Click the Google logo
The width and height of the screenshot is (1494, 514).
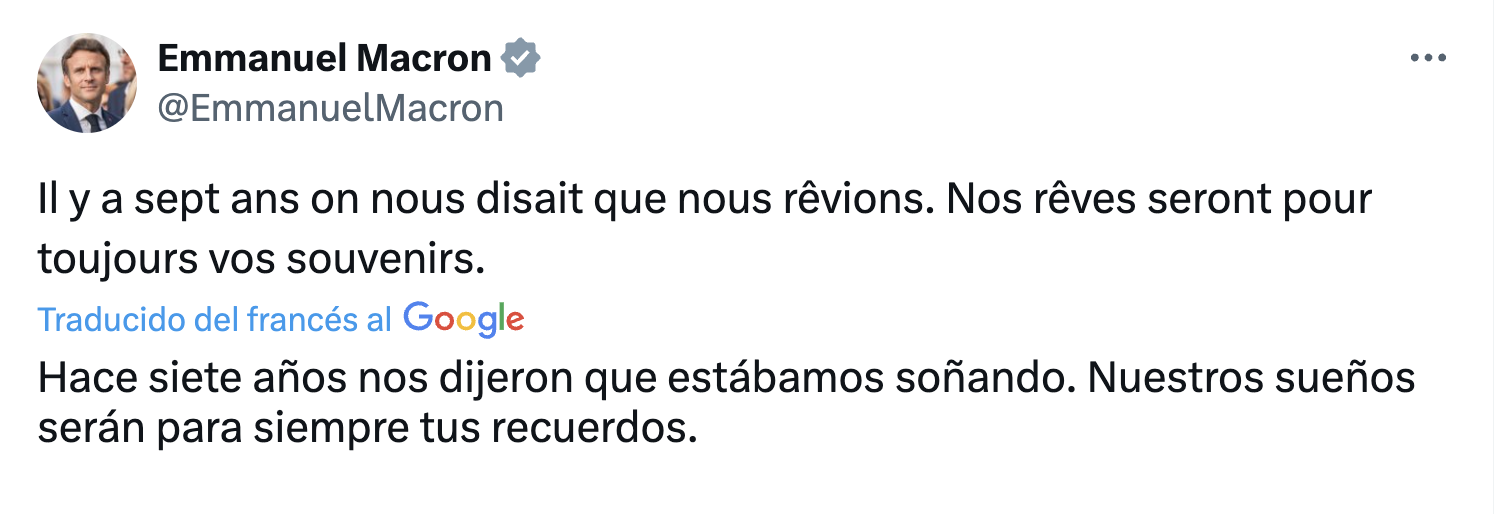[x=464, y=319]
